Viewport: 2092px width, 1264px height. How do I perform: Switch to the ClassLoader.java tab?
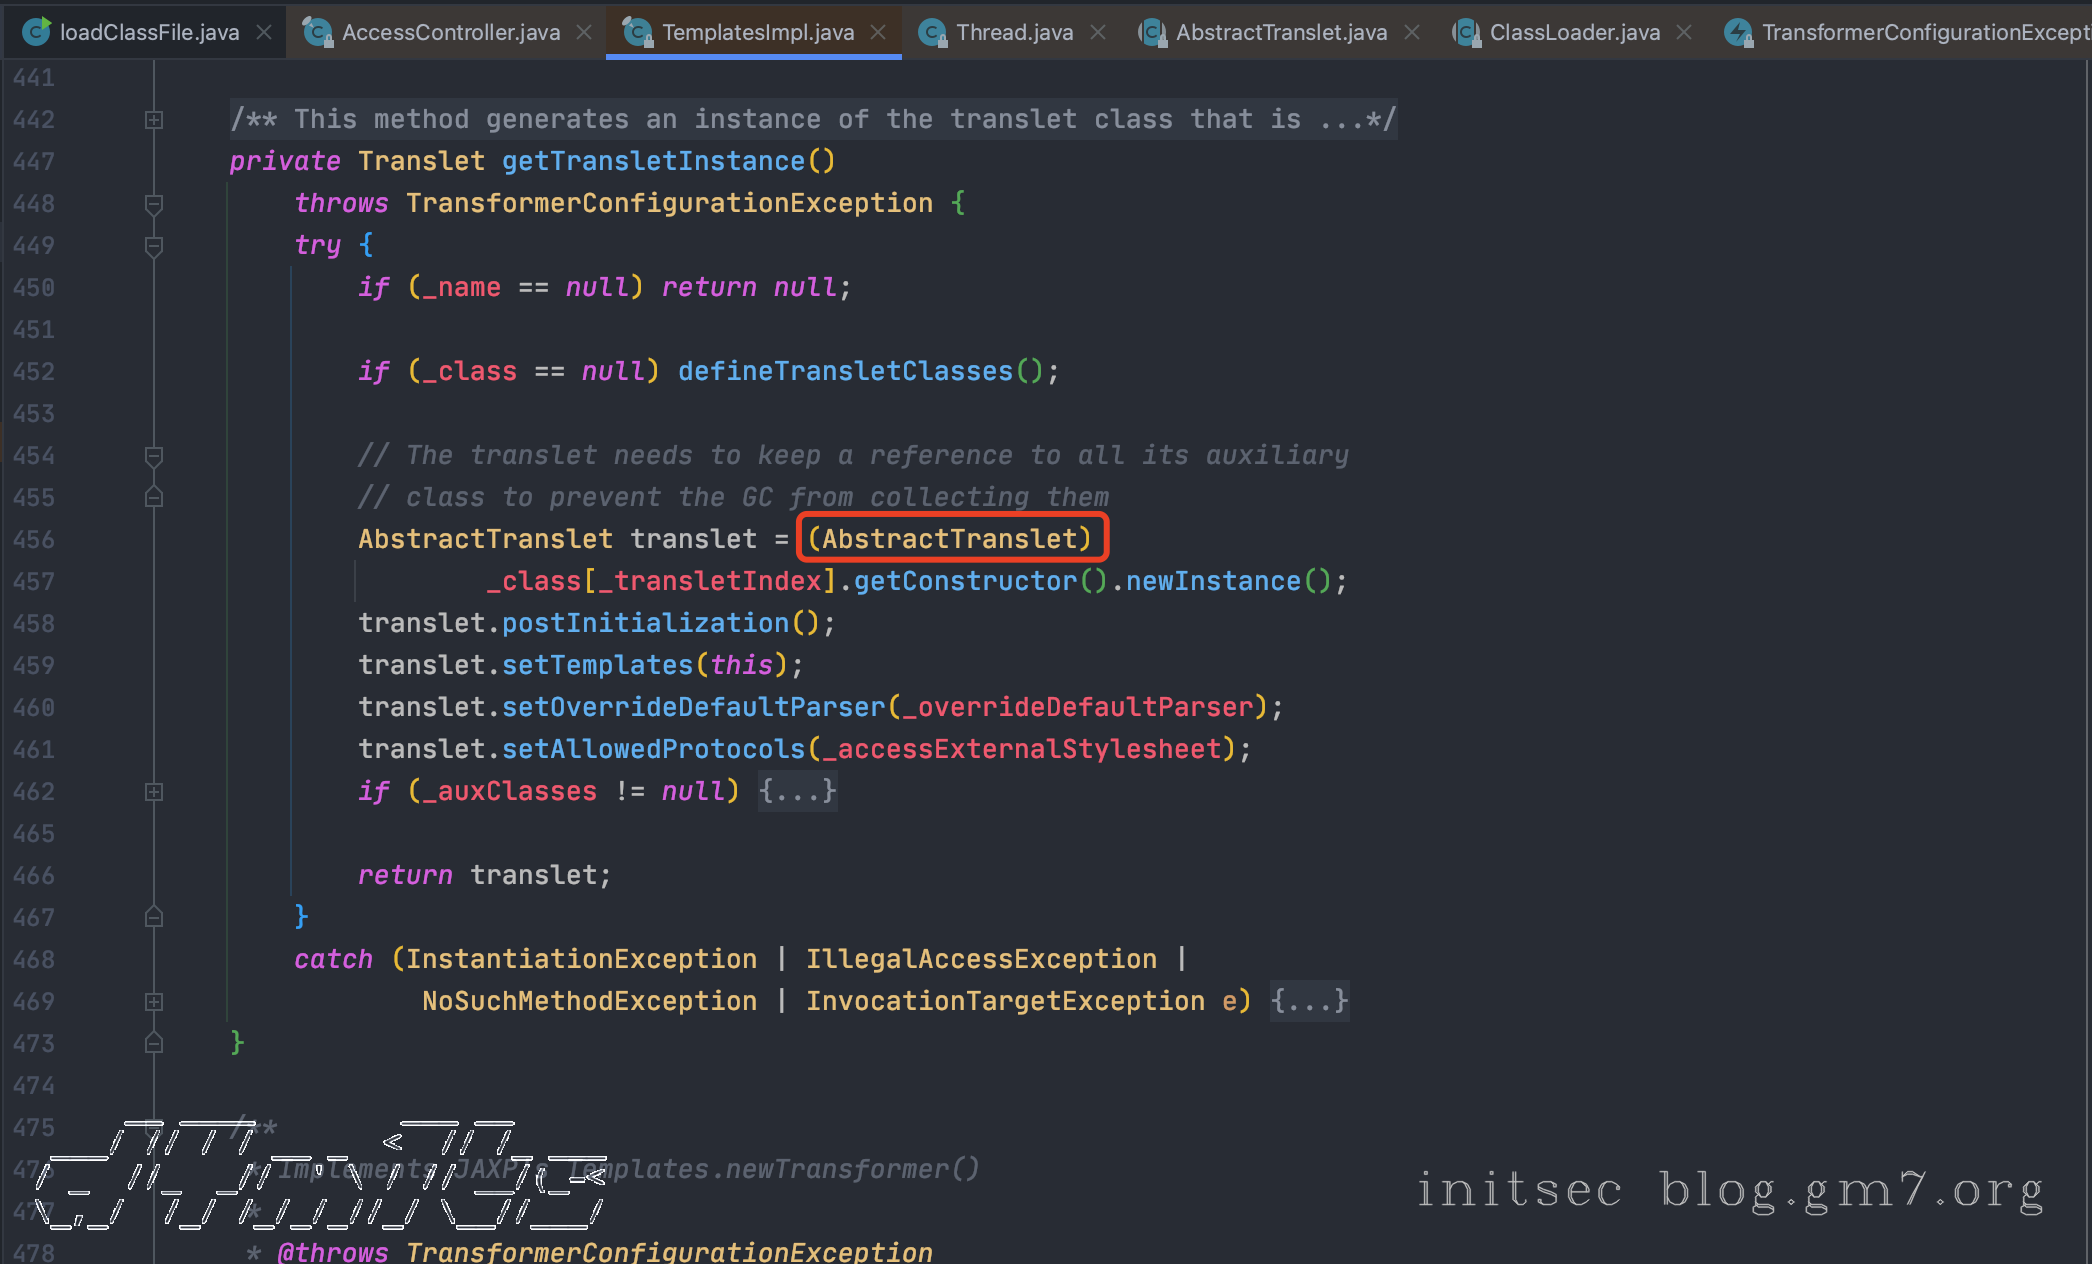(x=1574, y=32)
